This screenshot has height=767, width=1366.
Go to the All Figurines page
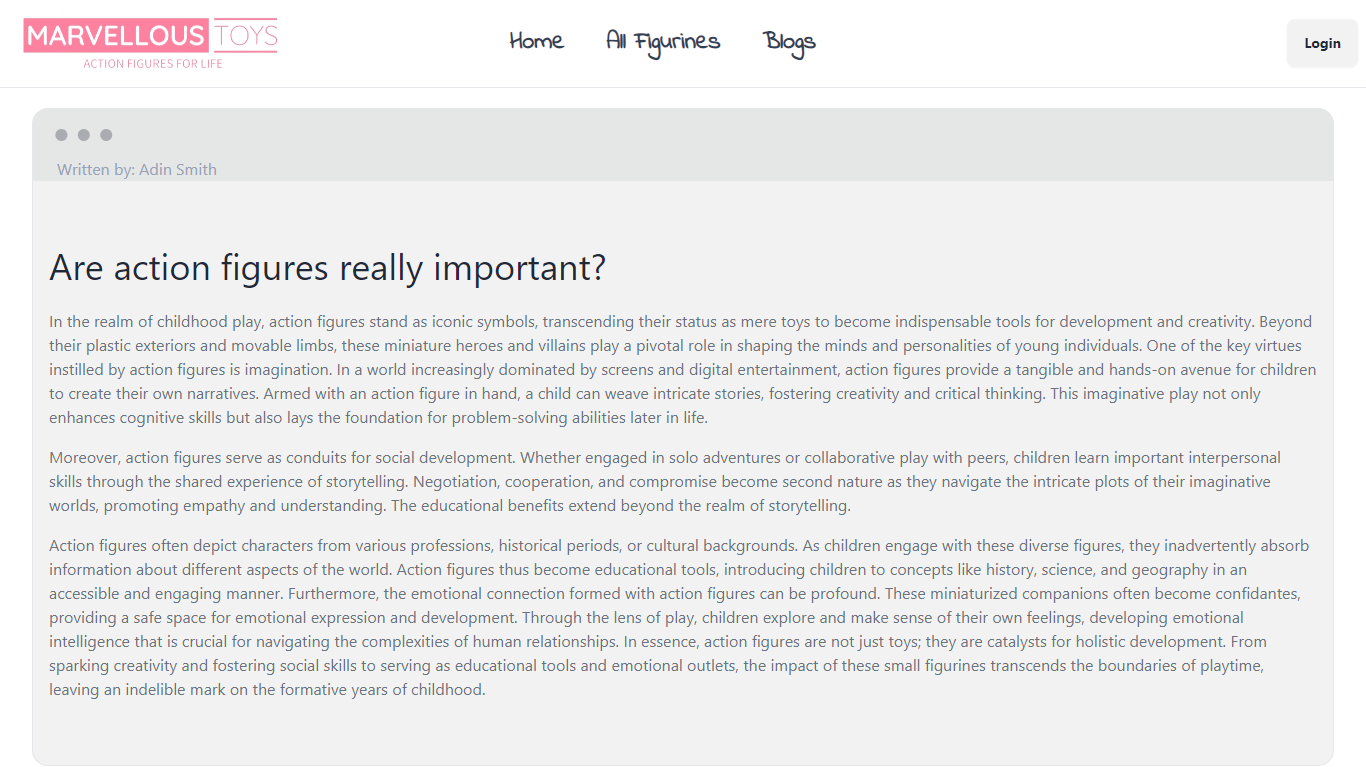pyautogui.click(x=663, y=42)
